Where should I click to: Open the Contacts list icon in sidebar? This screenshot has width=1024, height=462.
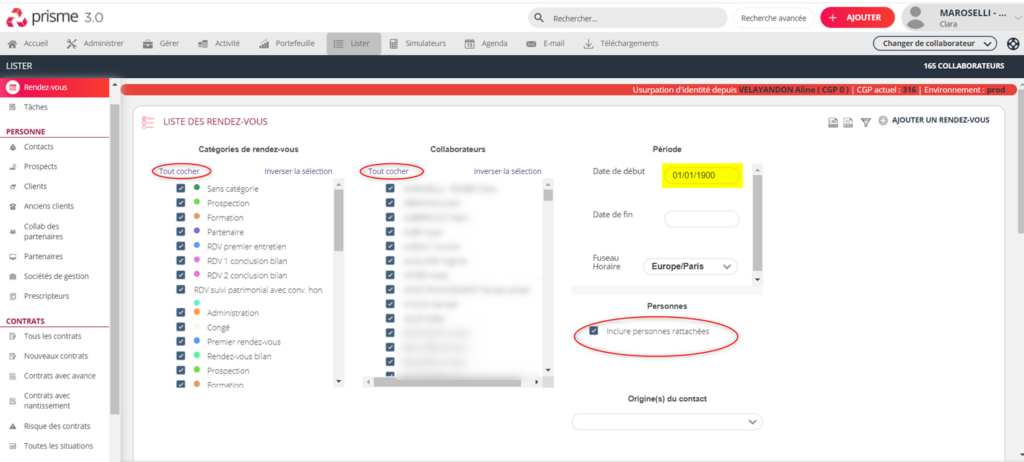(12, 147)
